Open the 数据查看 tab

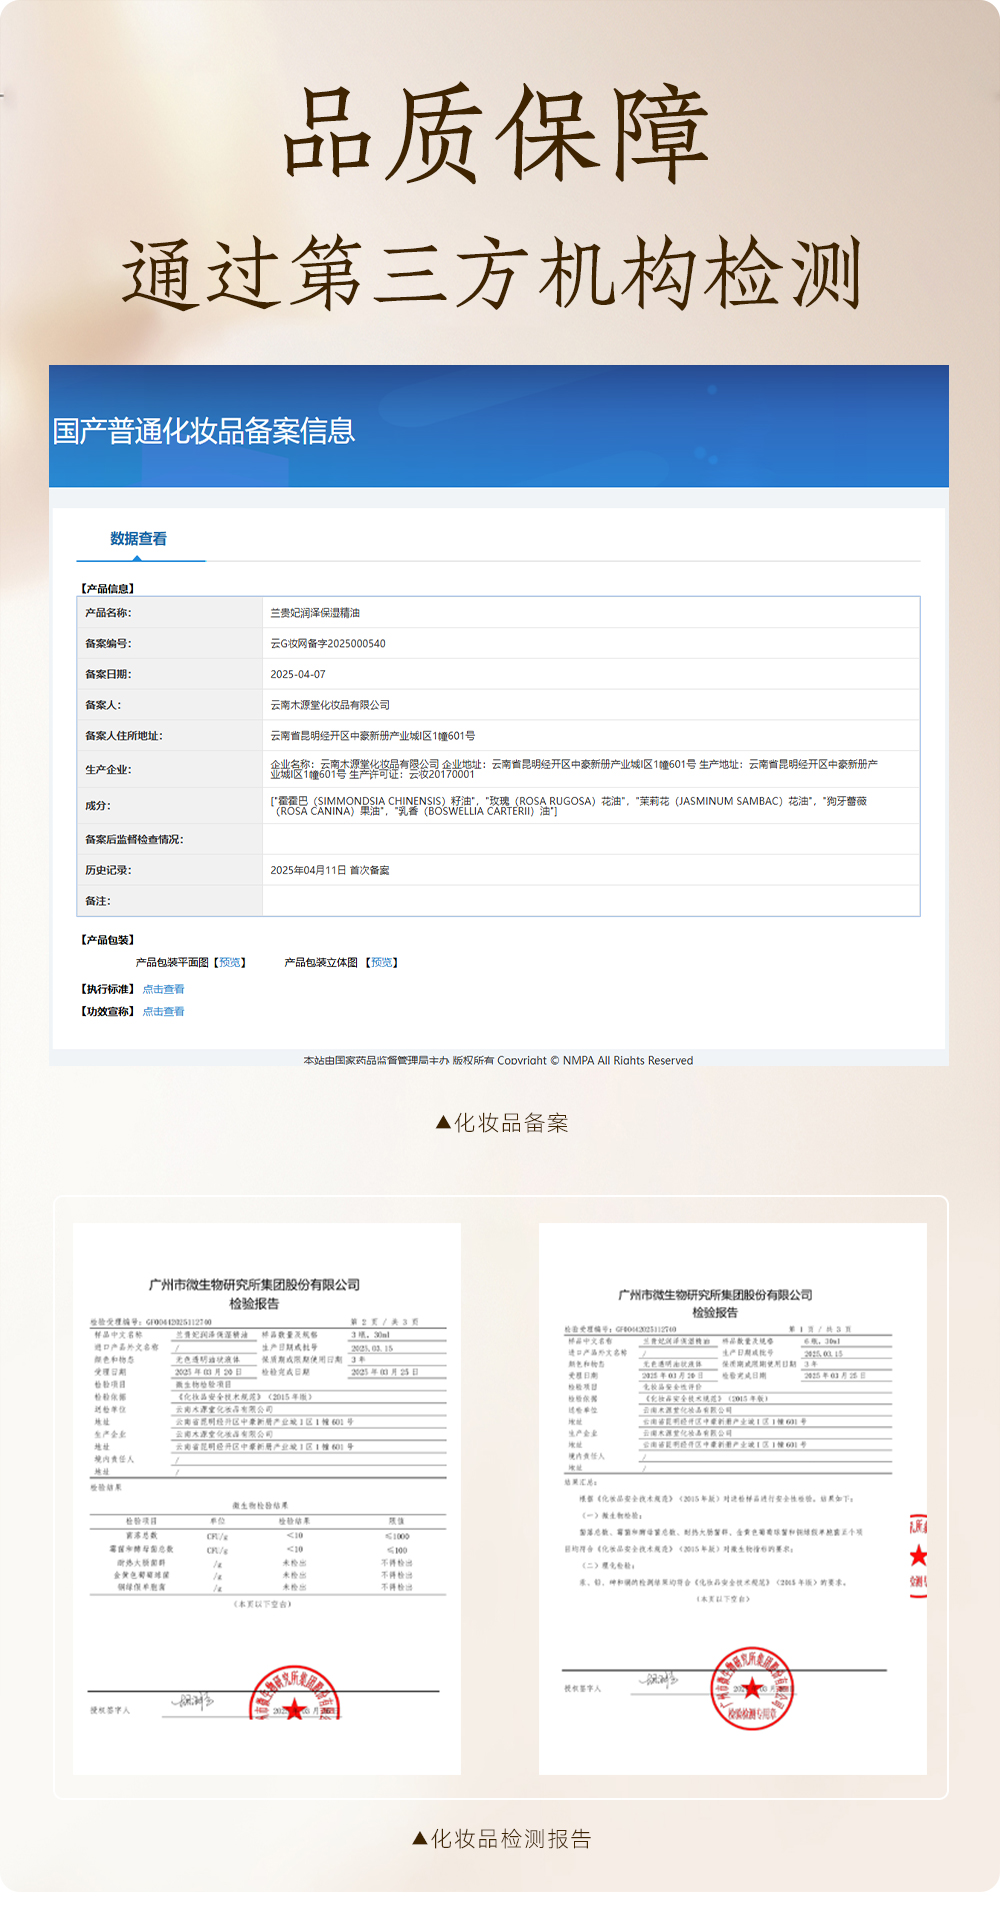139,539
